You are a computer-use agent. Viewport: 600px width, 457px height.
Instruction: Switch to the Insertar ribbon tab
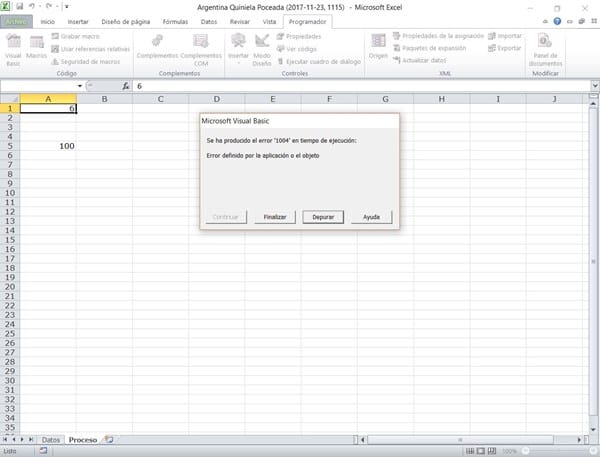78,22
